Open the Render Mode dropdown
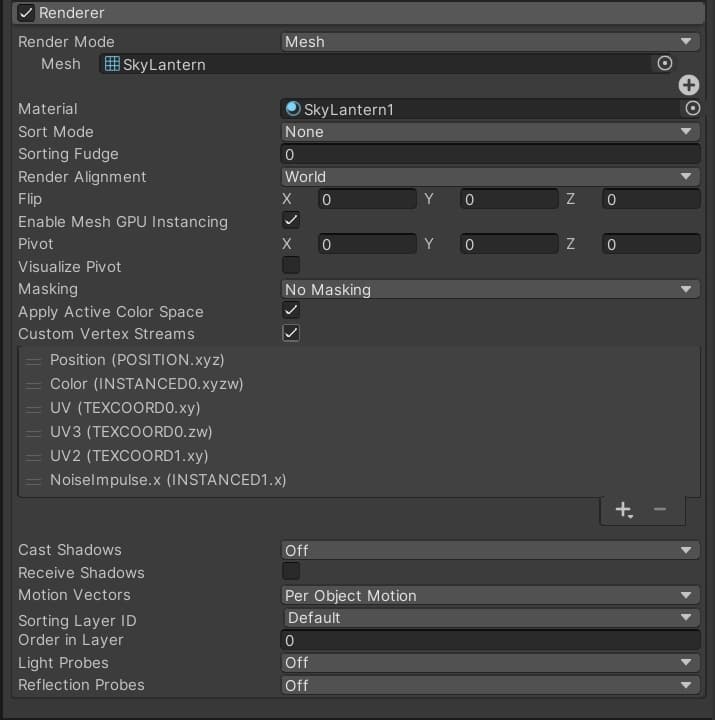 (x=489, y=42)
